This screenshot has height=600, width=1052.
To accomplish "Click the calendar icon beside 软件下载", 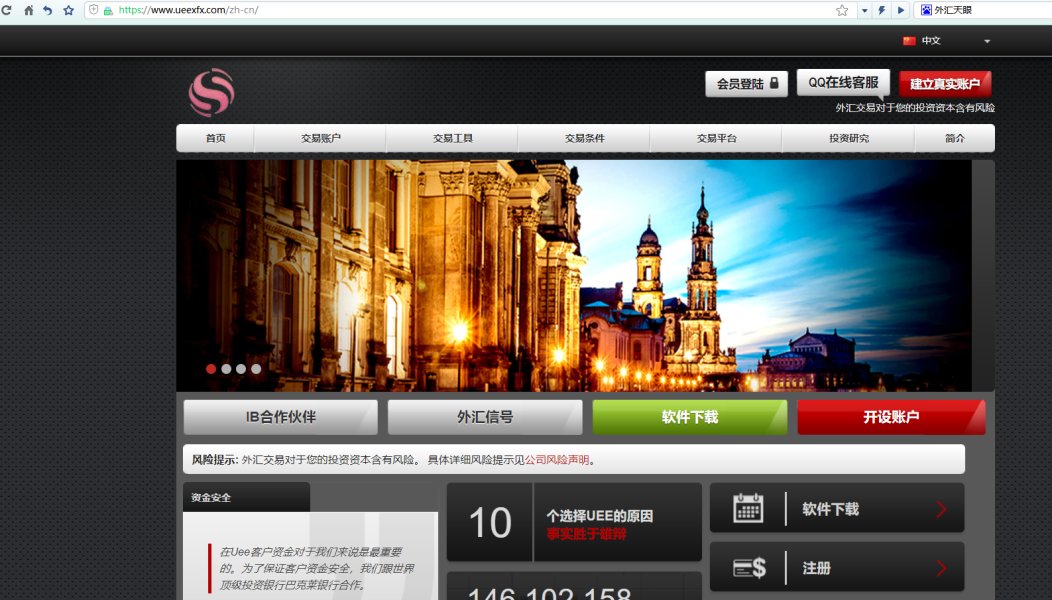I will (748, 508).
